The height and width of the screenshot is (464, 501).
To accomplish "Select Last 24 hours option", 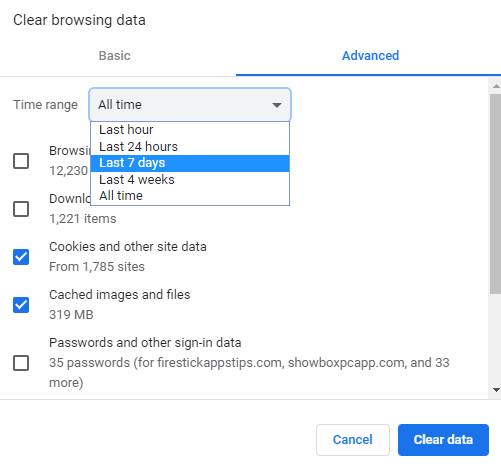I will (190, 147).
